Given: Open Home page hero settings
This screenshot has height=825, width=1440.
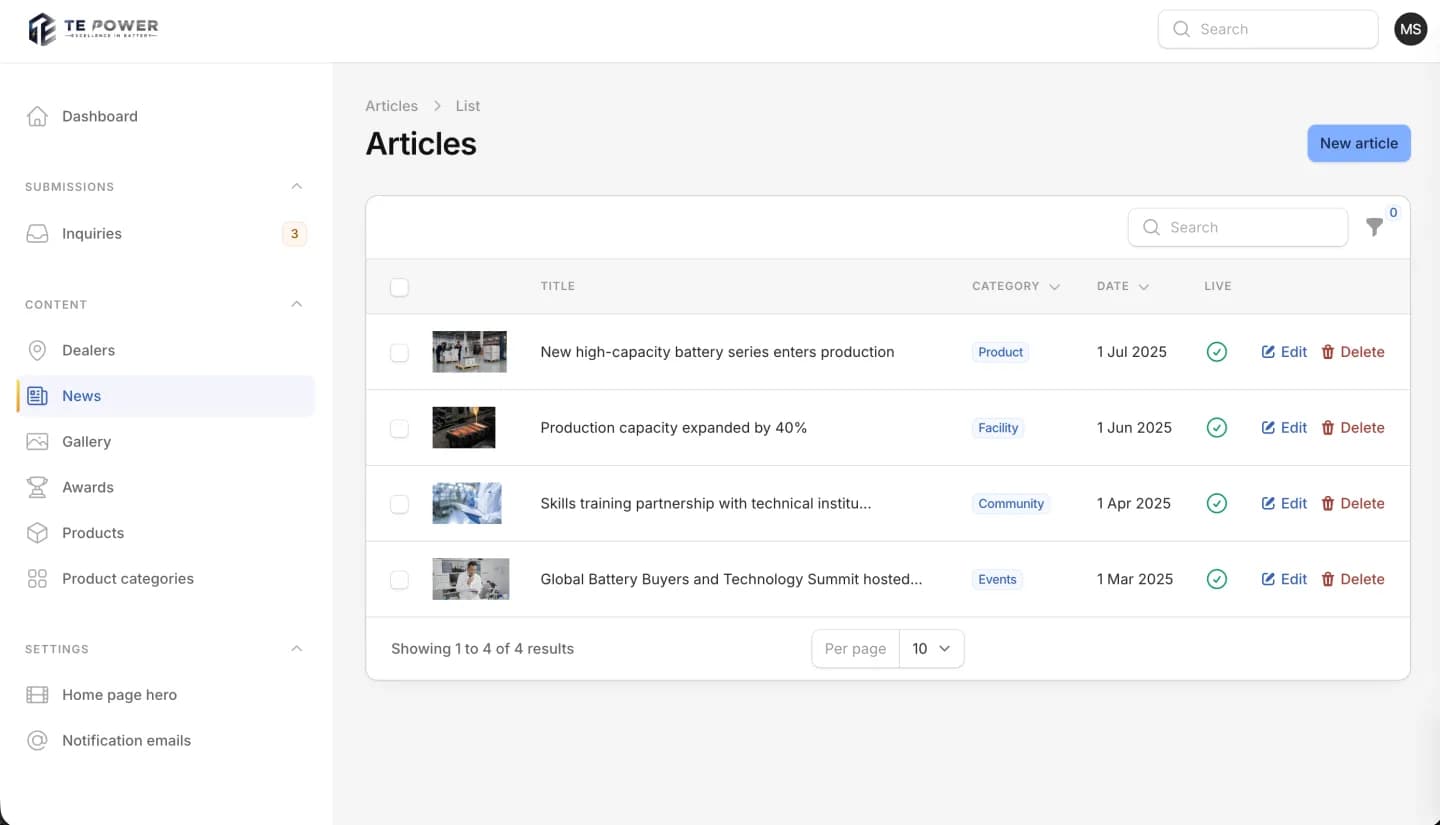Looking at the screenshot, I should pos(165,695).
